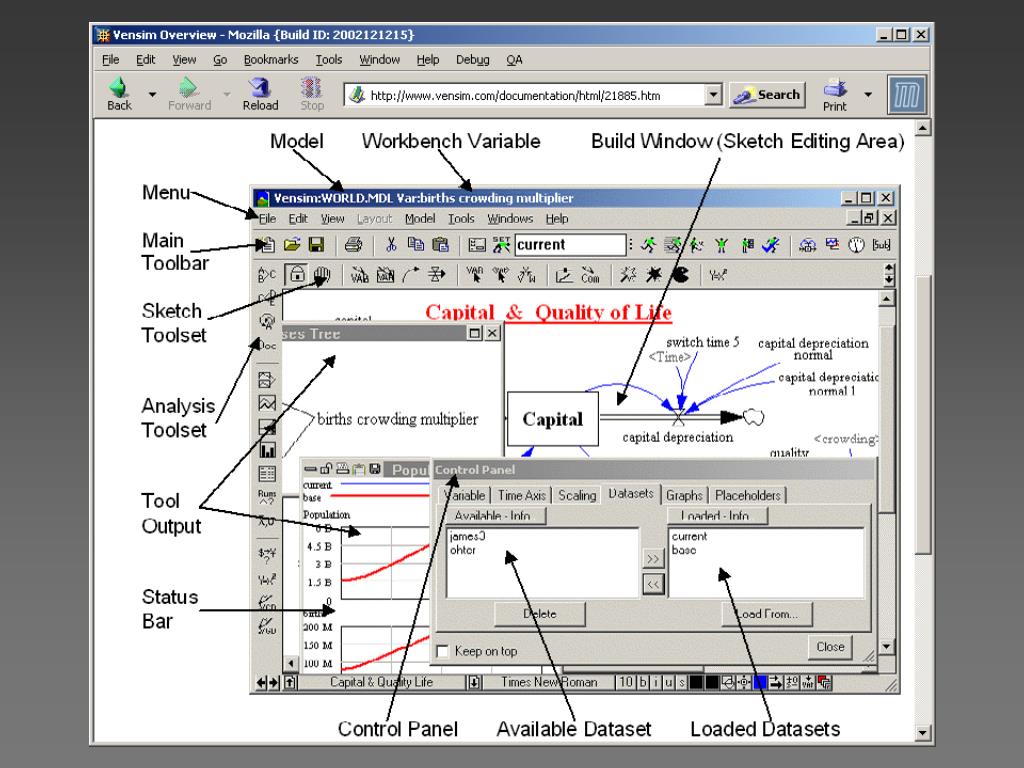This screenshot has width=1024, height=768.
Task: Toggle strikethrough 's' in sketch status bar
Action: [681, 682]
